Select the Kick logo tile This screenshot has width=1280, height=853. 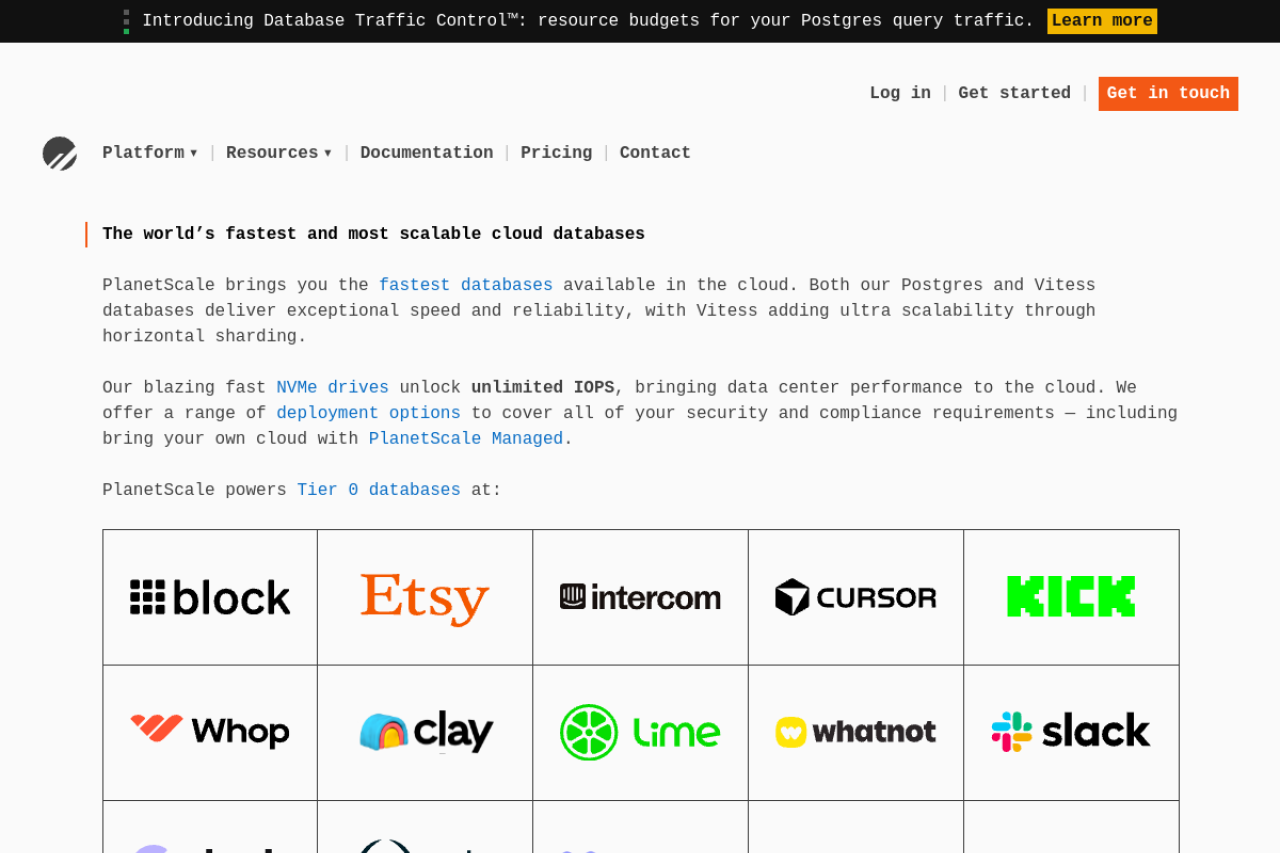tap(1071, 597)
